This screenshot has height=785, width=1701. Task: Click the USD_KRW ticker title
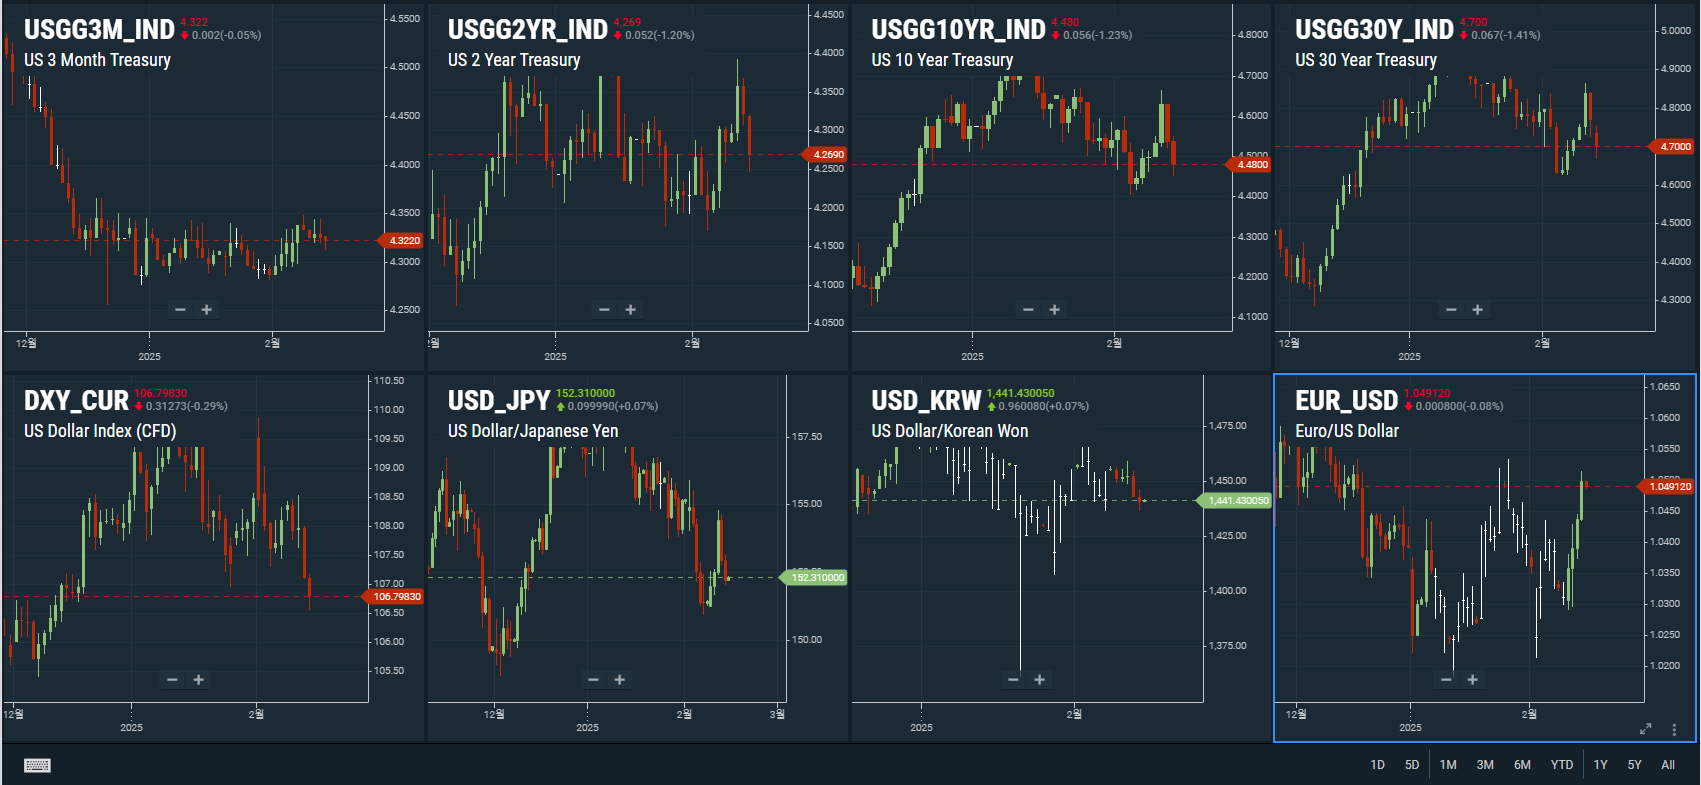926,401
